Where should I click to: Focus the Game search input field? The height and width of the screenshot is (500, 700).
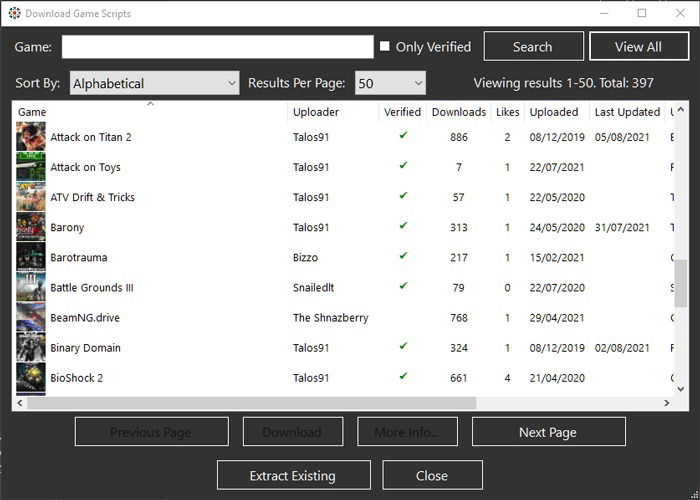[217, 47]
